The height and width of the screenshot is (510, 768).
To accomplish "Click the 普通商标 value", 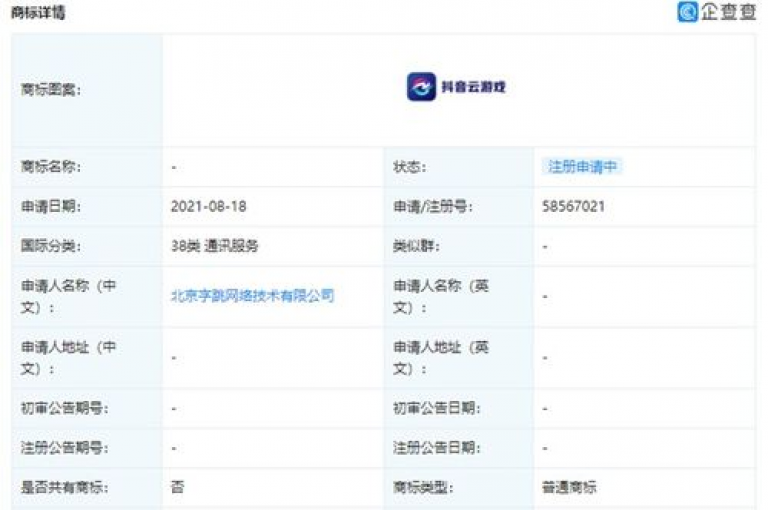I will [x=569, y=487].
